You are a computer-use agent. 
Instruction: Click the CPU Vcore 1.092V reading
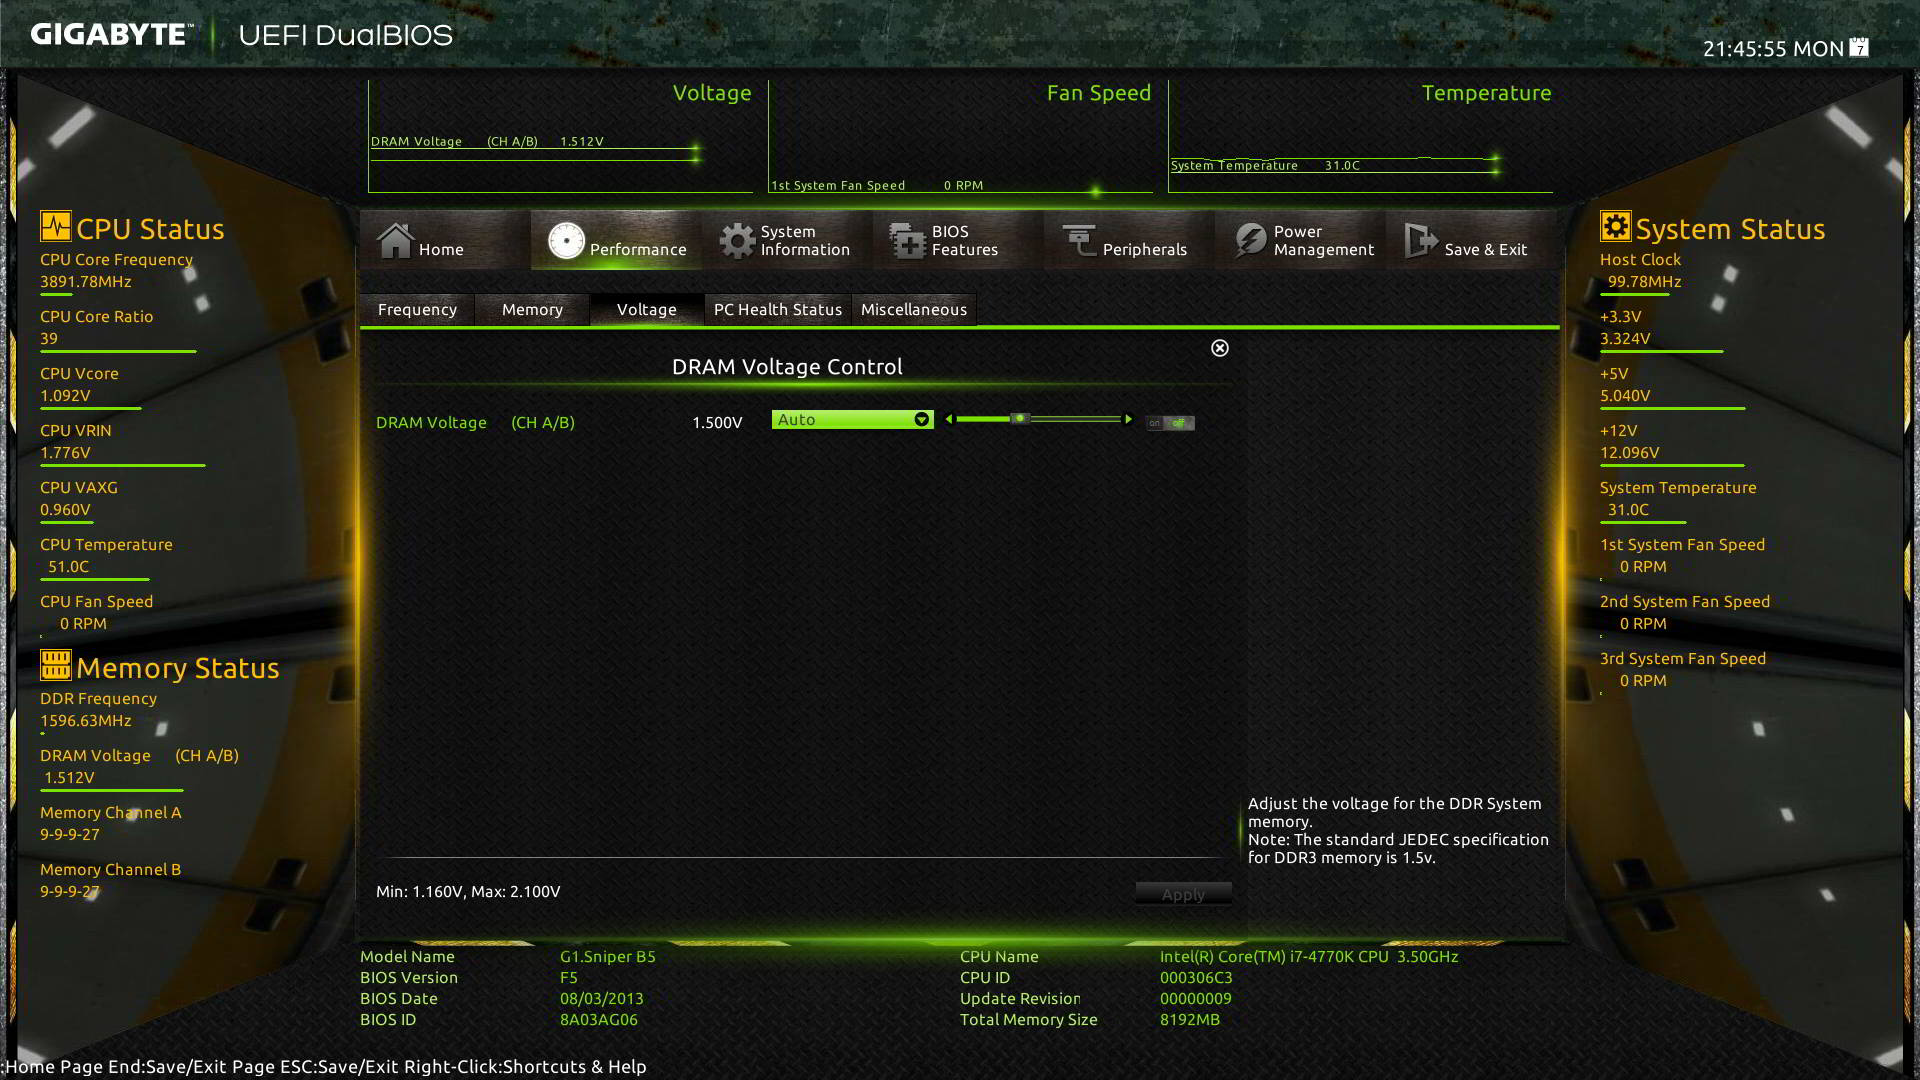tap(65, 396)
